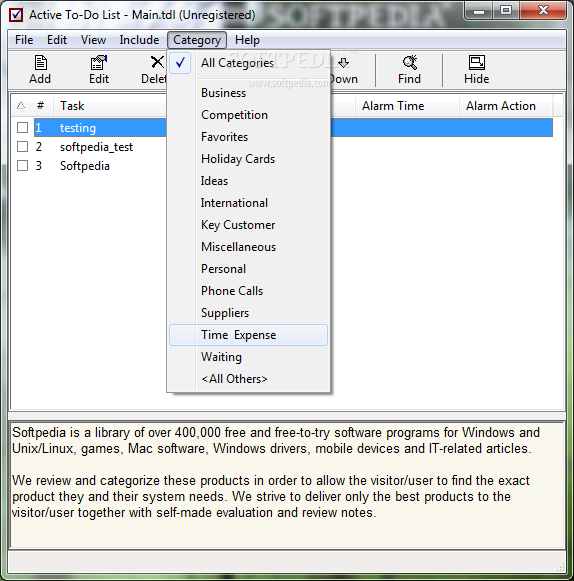Viewport: 574px width, 581px height.
Task: Select the task row named Softpedia
Action: click(85, 166)
